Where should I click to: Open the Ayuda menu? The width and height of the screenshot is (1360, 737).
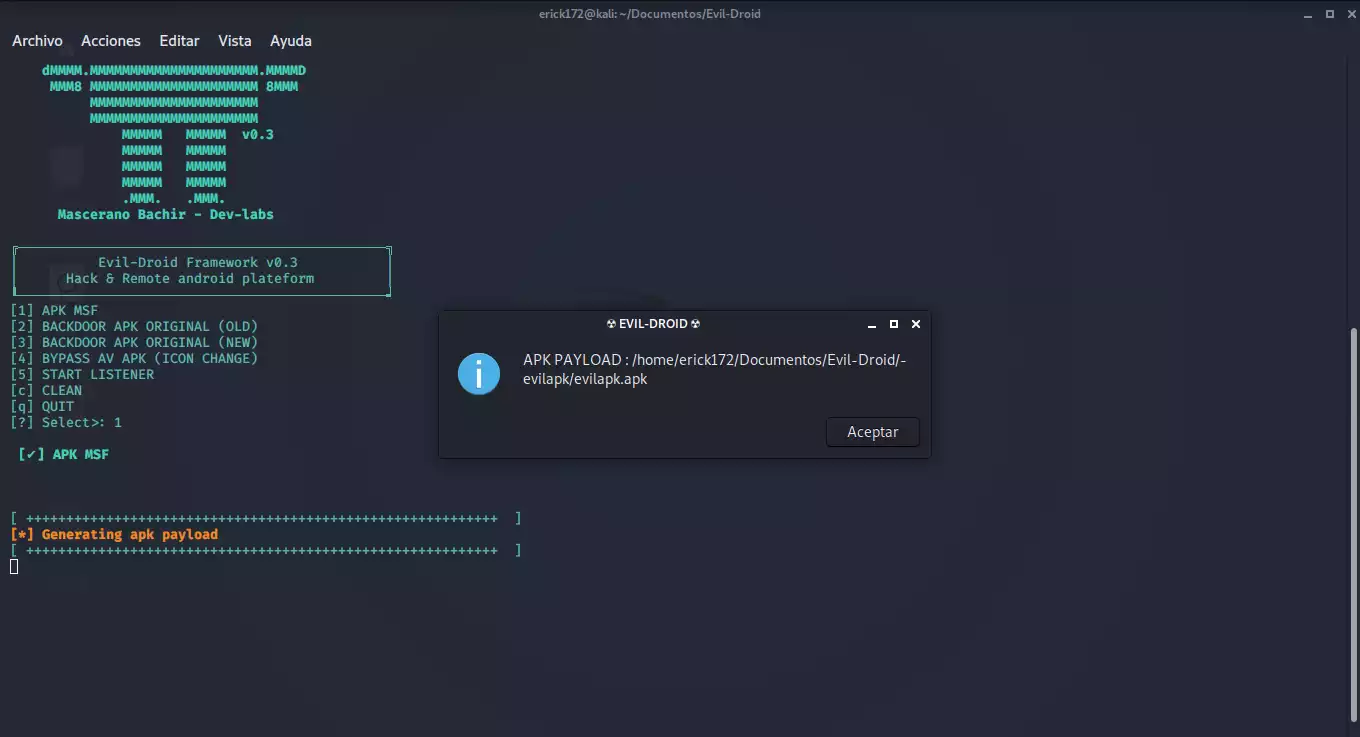coord(291,41)
